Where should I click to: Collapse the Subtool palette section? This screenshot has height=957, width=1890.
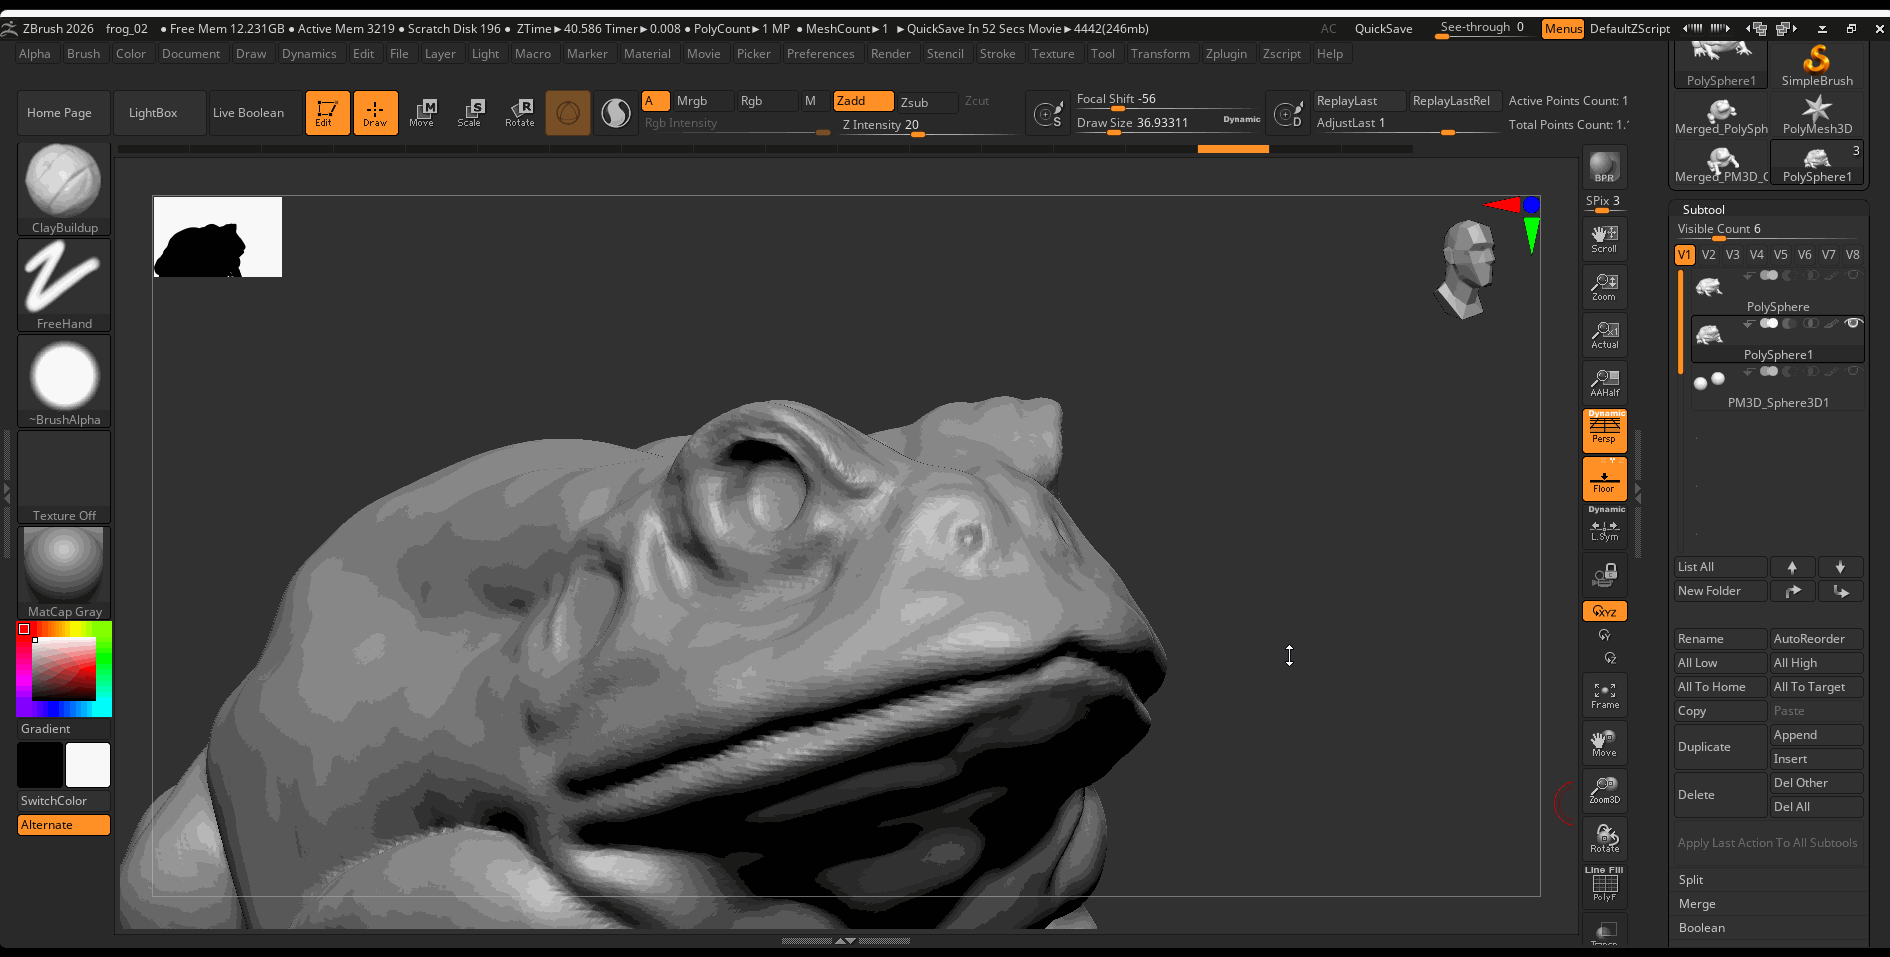(x=1703, y=210)
